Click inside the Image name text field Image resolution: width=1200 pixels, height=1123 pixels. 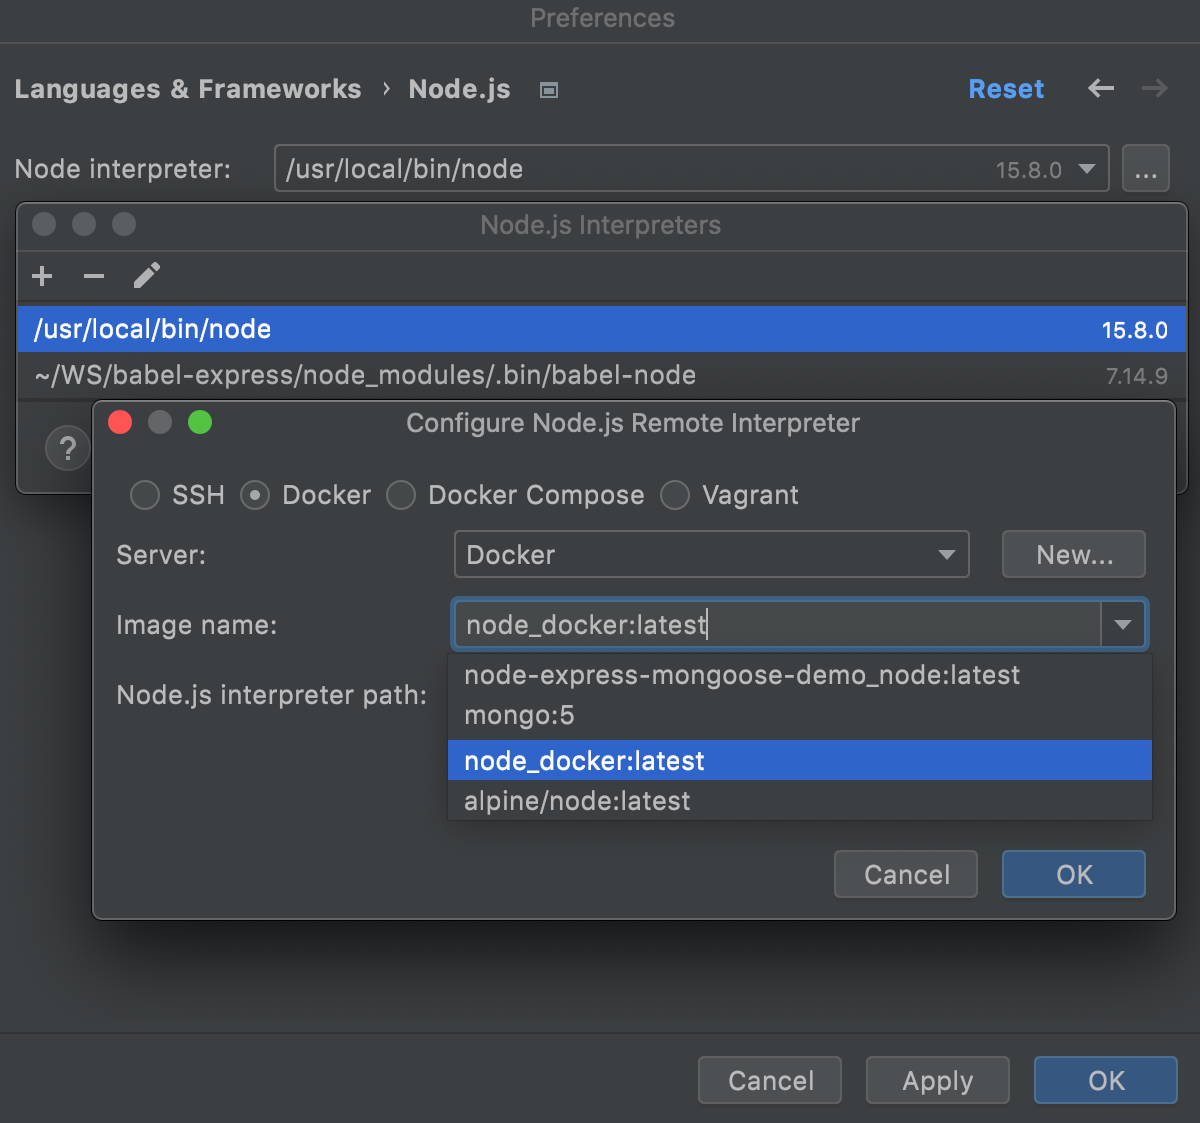(776, 625)
